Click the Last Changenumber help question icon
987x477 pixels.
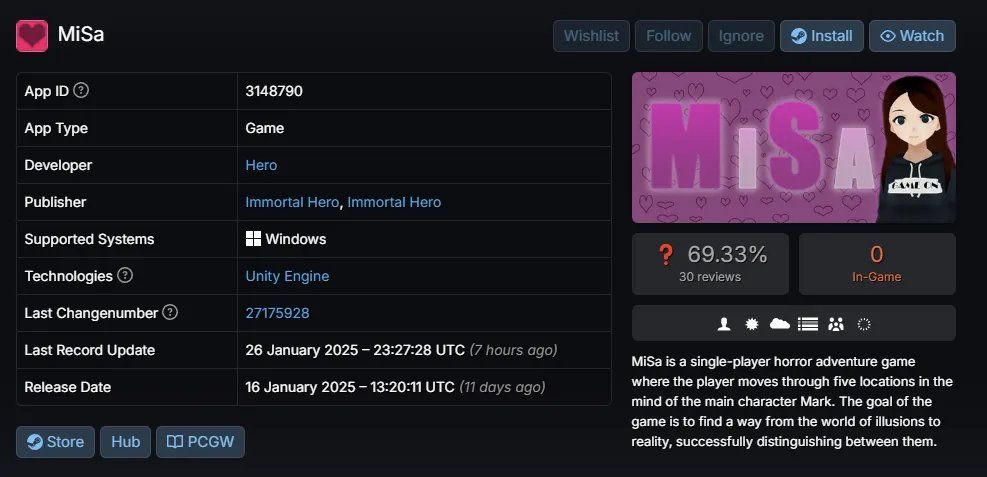[170, 312]
